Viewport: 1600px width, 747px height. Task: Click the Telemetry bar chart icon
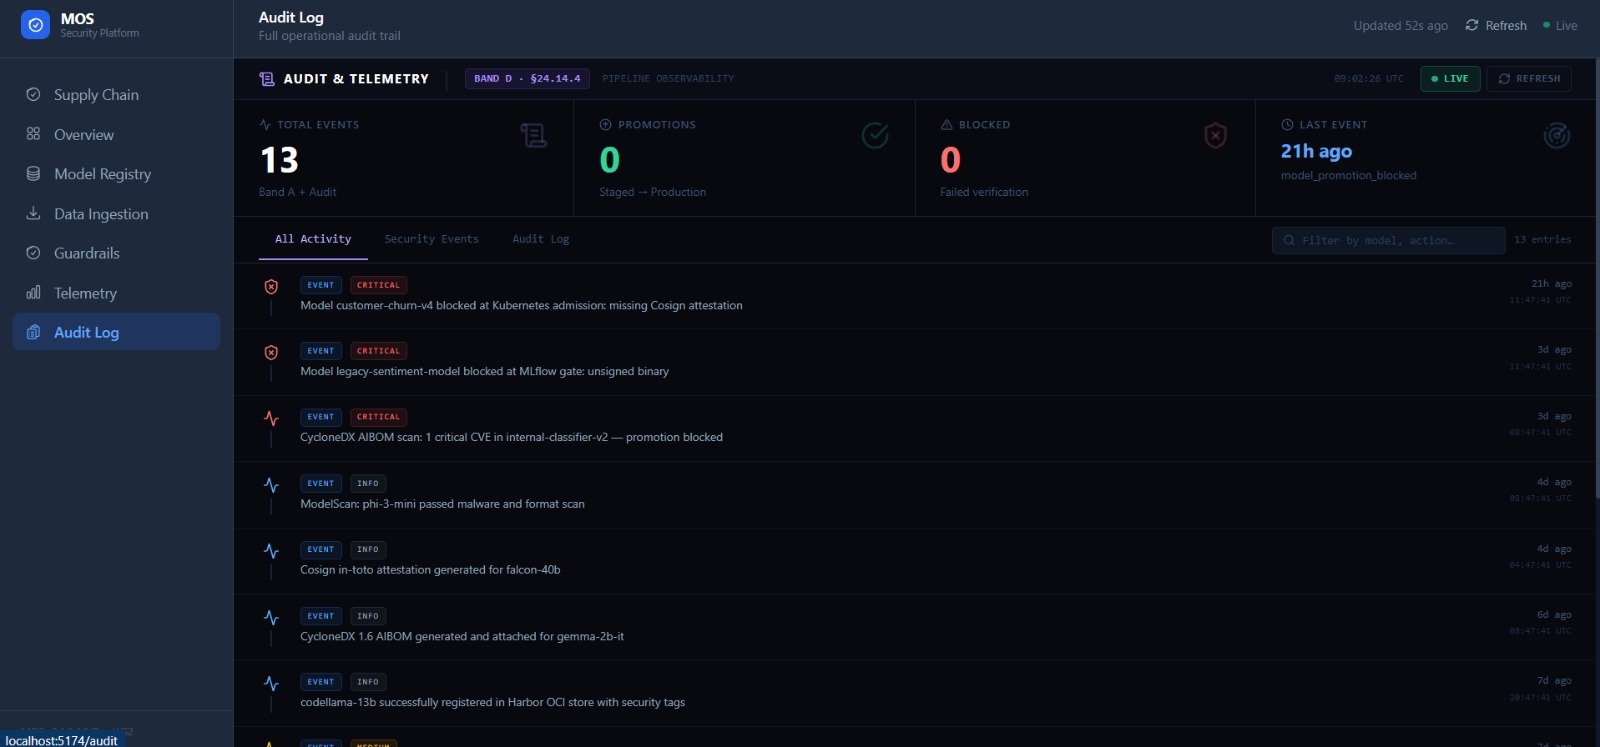point(33,293)
